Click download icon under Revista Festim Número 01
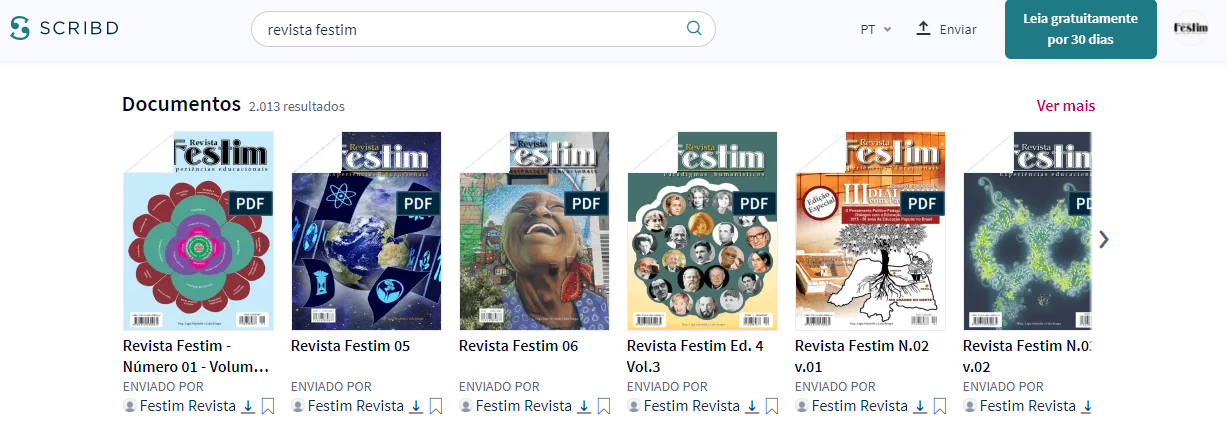1227x443 pixels. [x=248, y=406]
